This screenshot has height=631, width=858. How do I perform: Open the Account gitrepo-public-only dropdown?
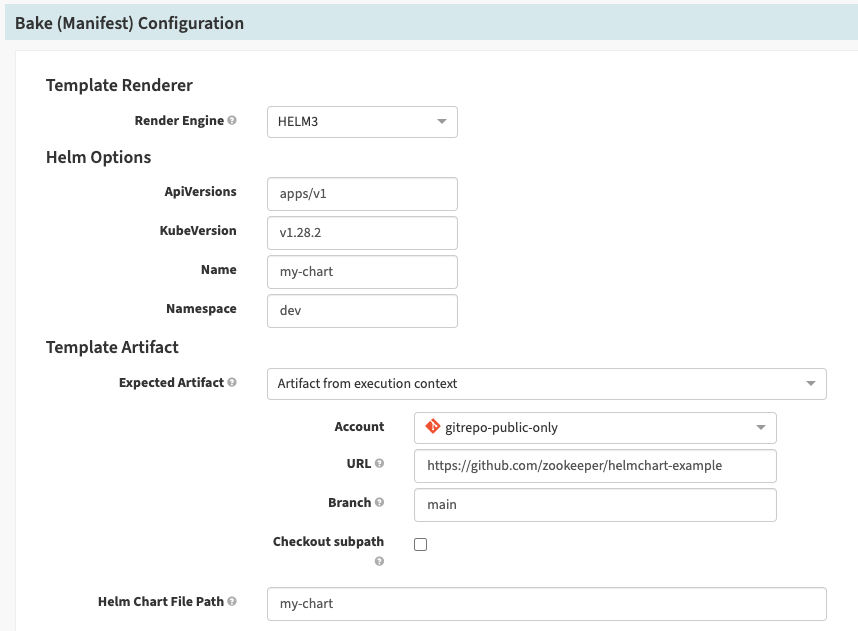594,428
